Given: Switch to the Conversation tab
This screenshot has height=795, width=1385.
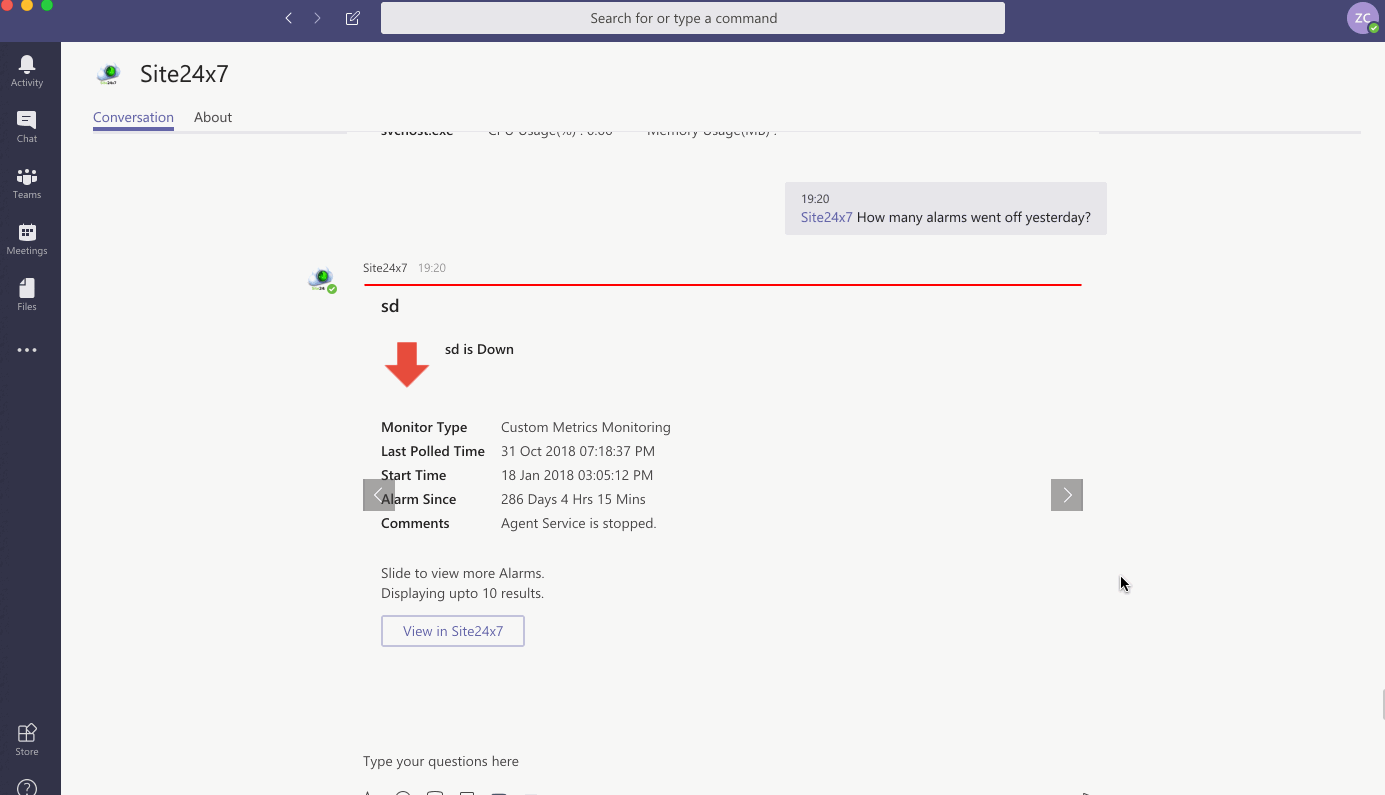Looking at the screenshot, I should point(133,117).
